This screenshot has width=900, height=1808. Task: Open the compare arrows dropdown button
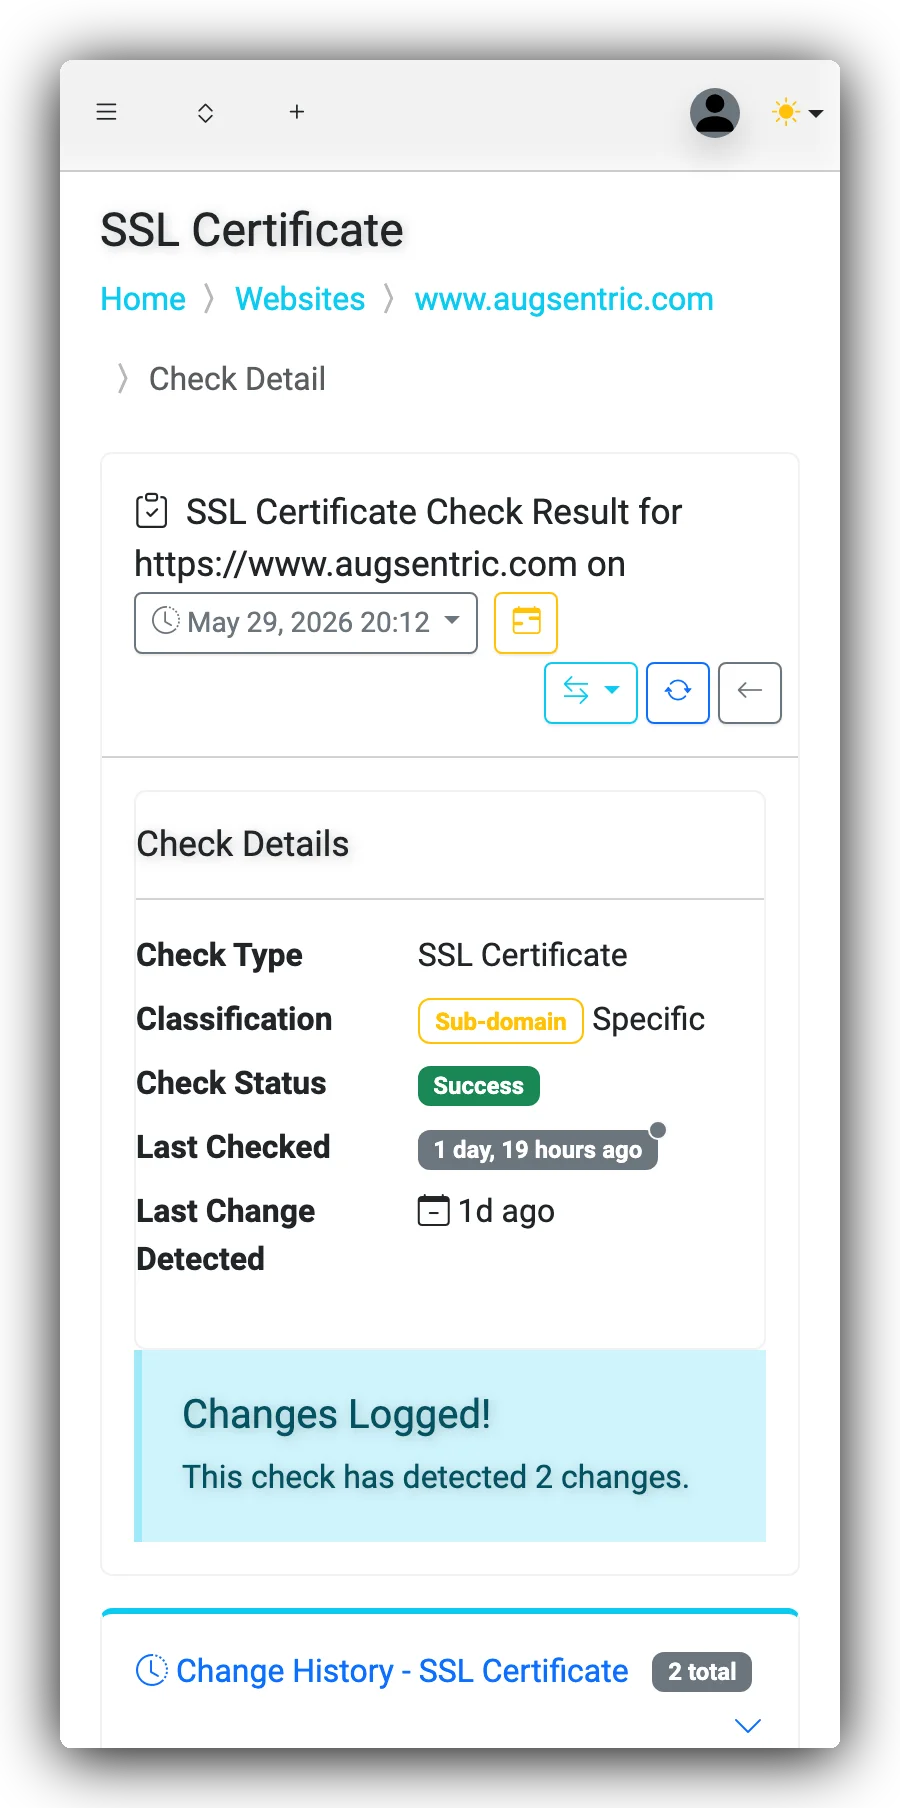click(591, 693)
